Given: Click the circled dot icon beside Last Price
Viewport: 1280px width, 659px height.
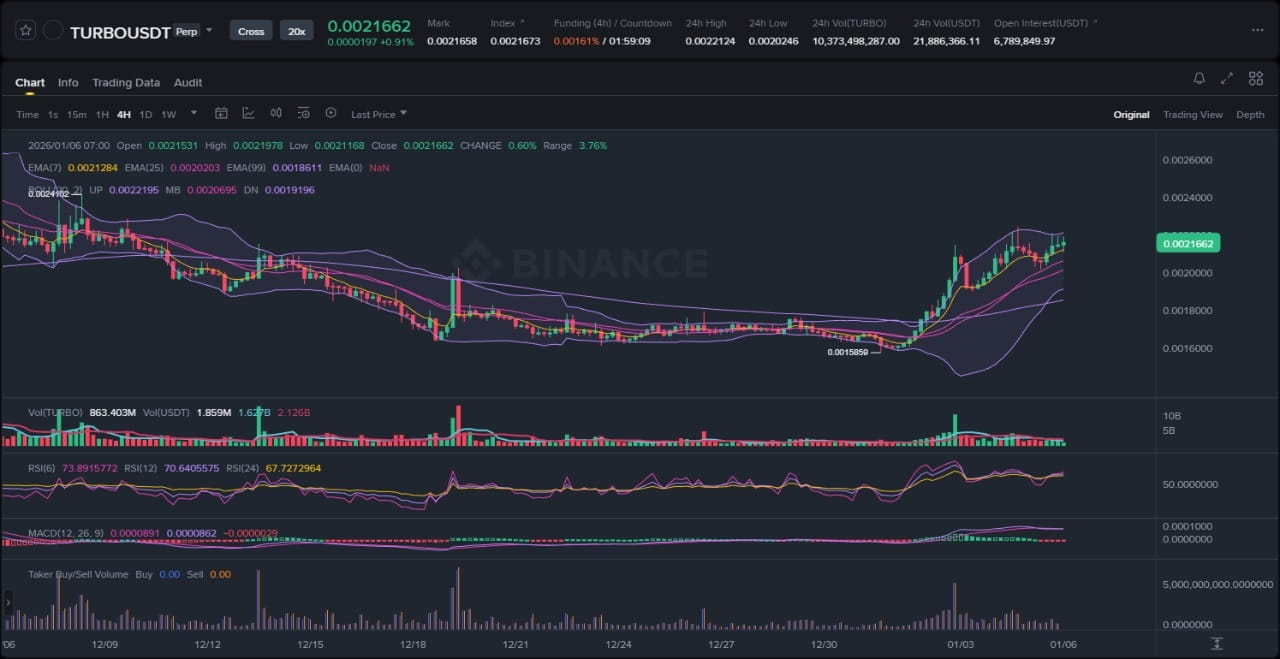Looking at the screenshot, I should pyautogui.click(x=331, y=113).
